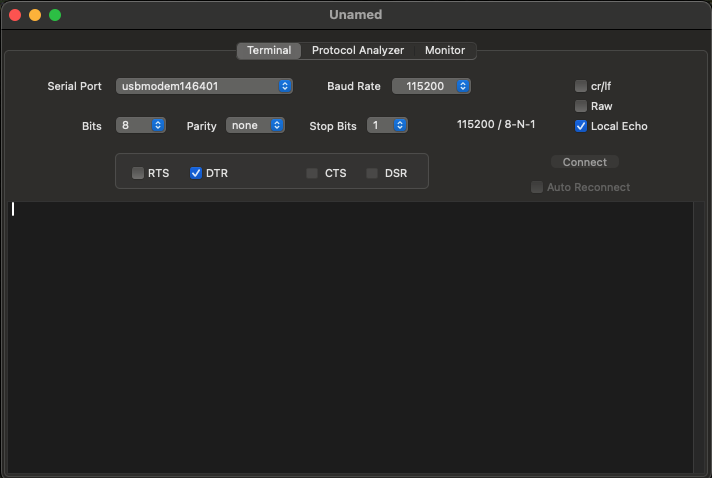Expand the Bits selector set to 8
This screenshot has height=478, width=712.
140,125
